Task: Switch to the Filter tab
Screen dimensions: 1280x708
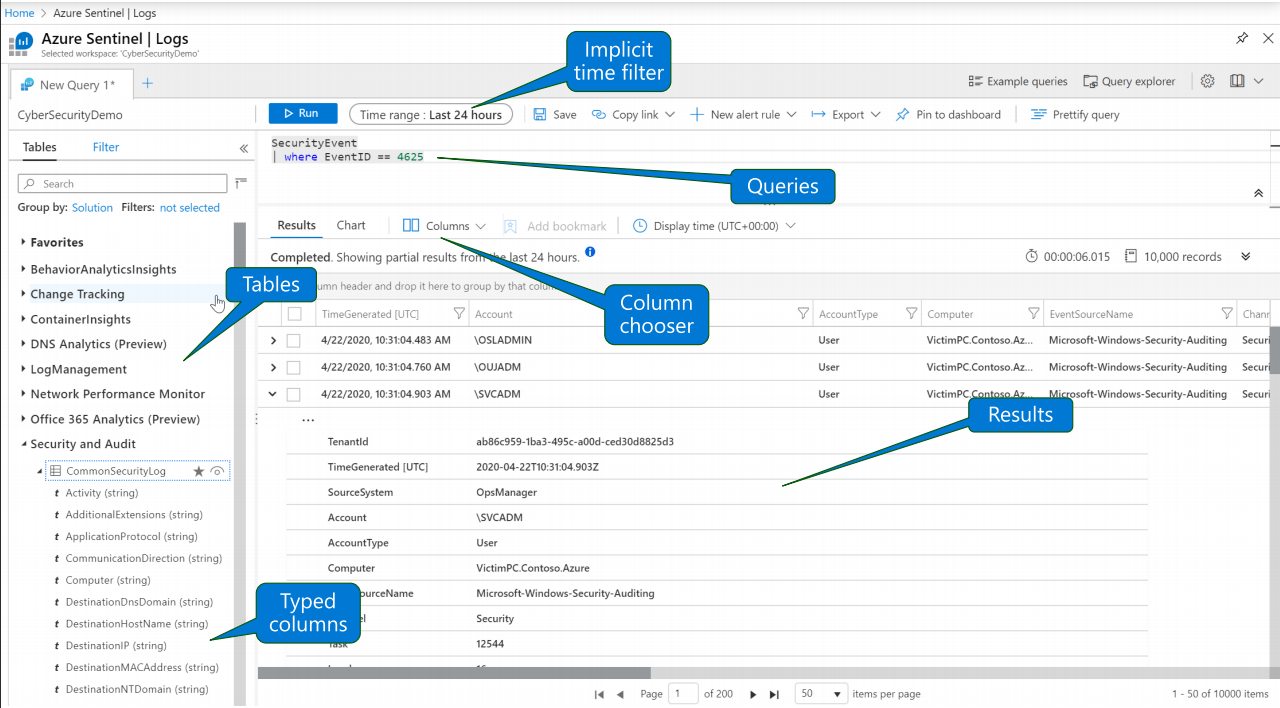Action: (106, 147)
